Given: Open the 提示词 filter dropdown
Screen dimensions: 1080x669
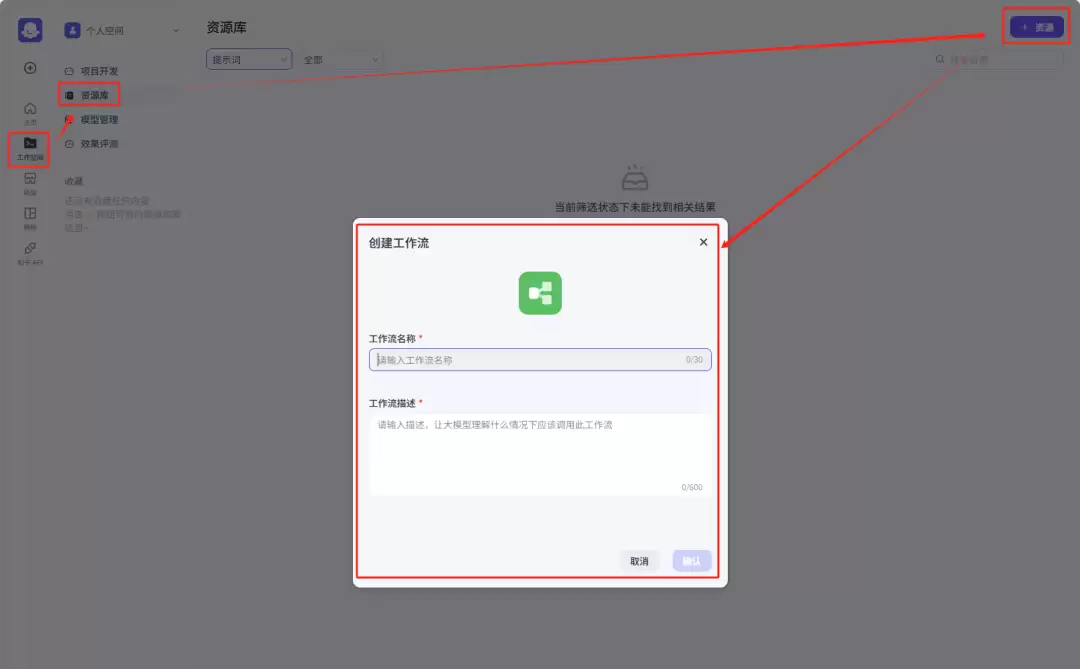Looking at the screenshot, I should point(248,59).
